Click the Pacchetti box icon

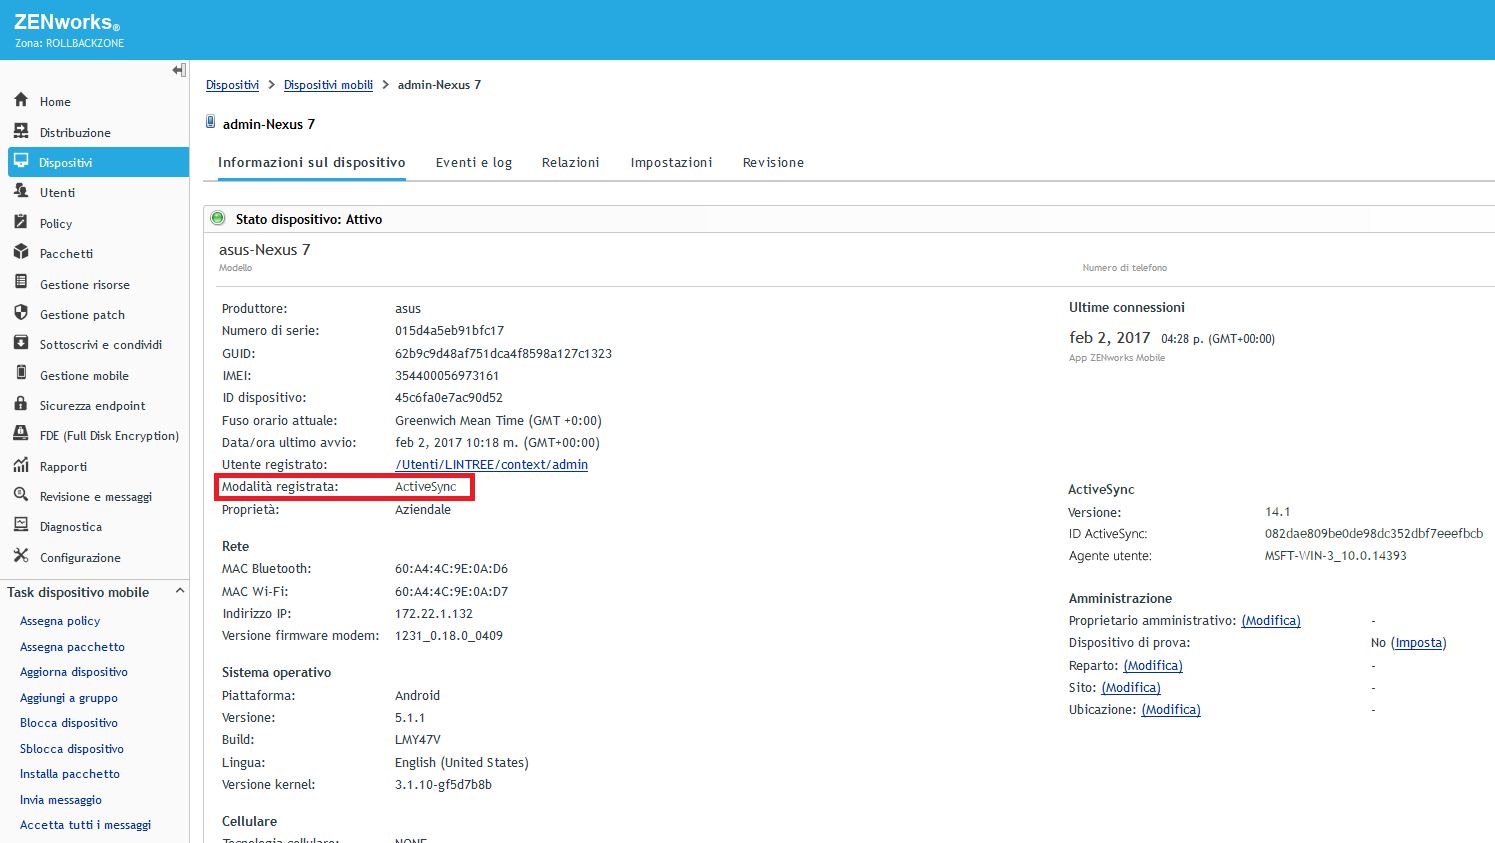(21, 252)
